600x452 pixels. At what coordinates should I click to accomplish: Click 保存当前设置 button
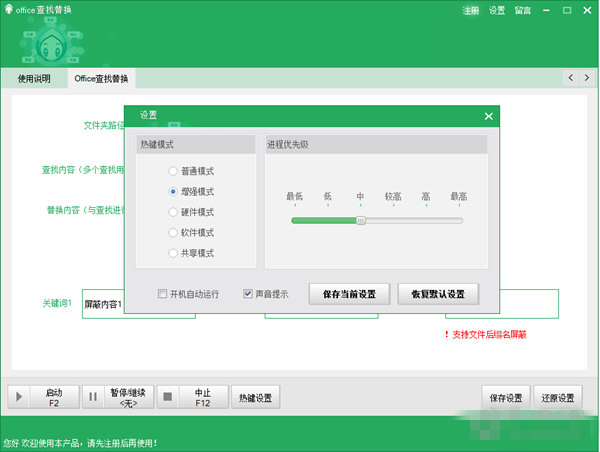pyautogui.click(x=348, y=294)
